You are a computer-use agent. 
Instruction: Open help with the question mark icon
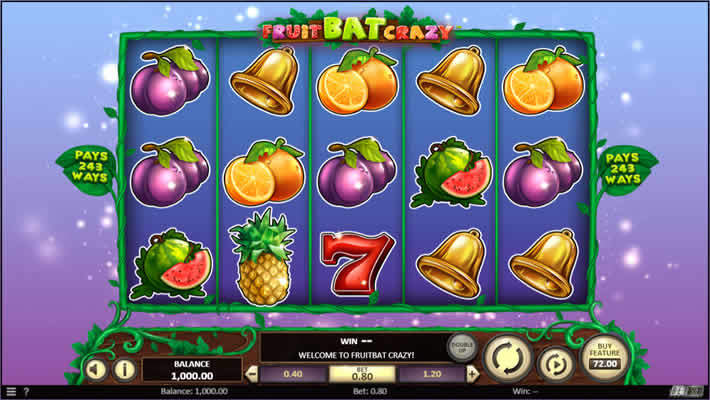[26, 392]
